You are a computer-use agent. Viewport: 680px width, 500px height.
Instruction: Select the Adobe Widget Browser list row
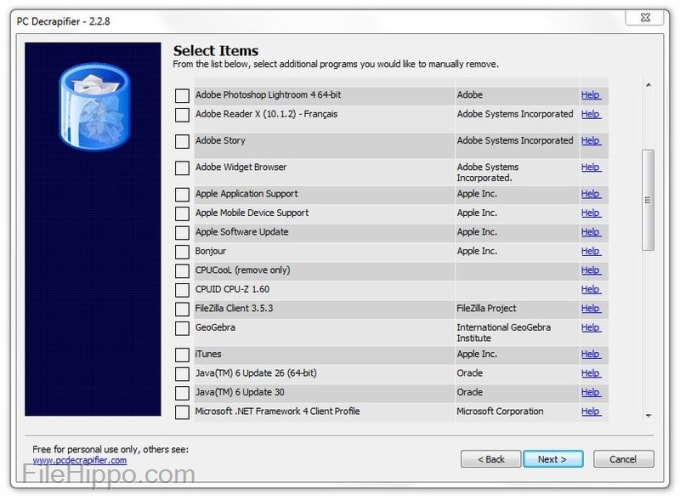coord(320,168)
